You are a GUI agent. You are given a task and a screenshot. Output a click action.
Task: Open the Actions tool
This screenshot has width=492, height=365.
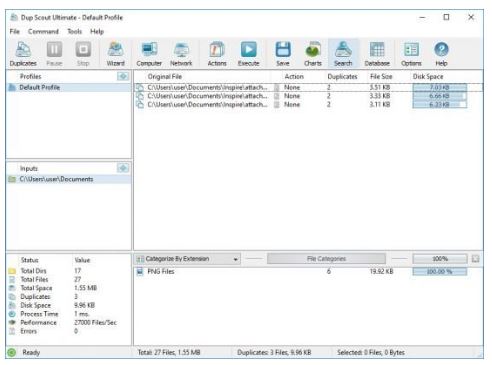click(x=217, y=53)
